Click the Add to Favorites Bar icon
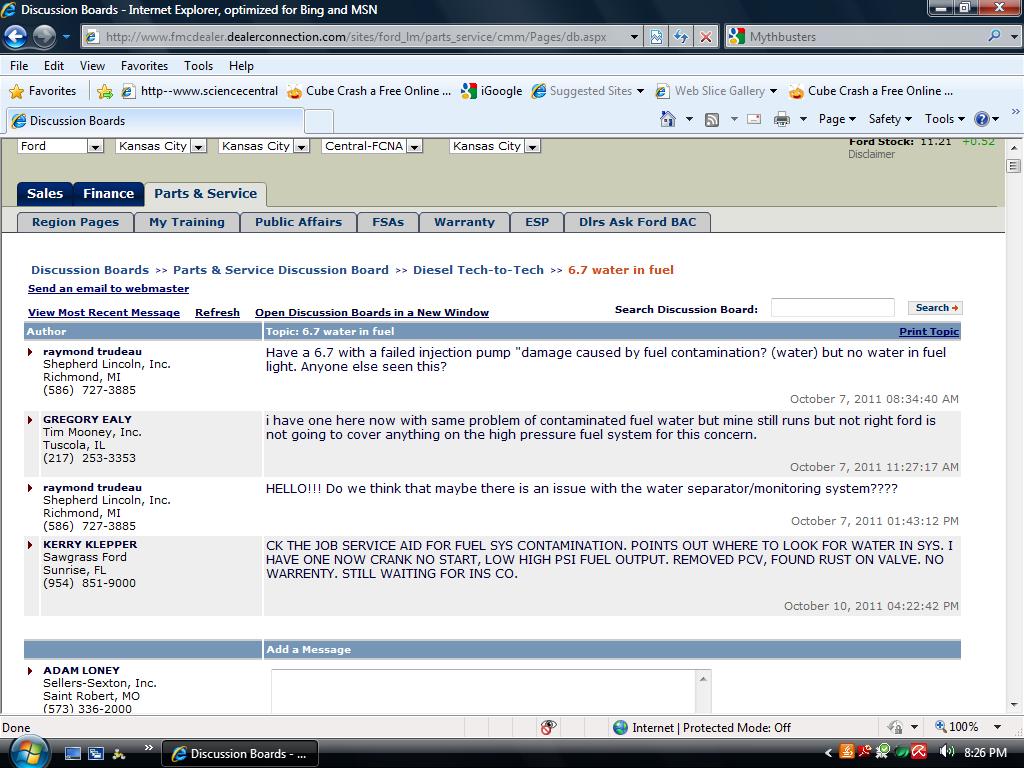This screenshot has width=1024, height=768. pyautogui.click(x=104, y=91)
